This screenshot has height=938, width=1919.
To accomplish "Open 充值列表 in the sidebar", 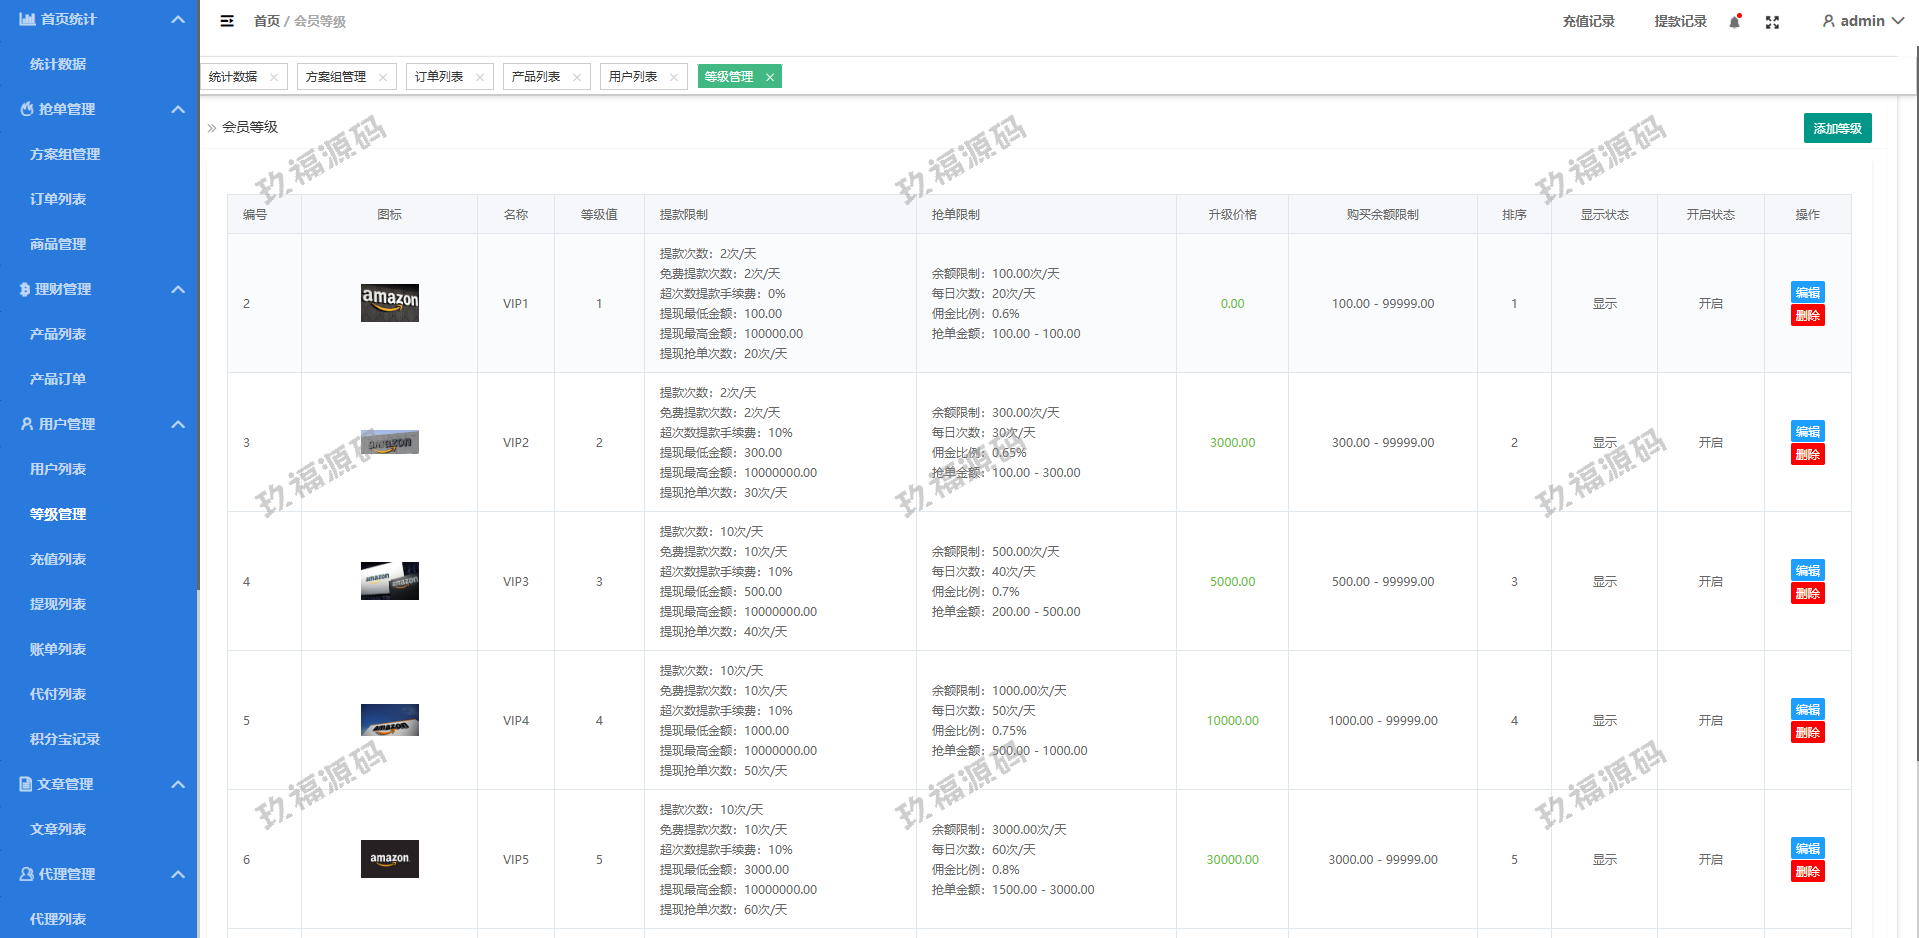I will tap(58, 559).
